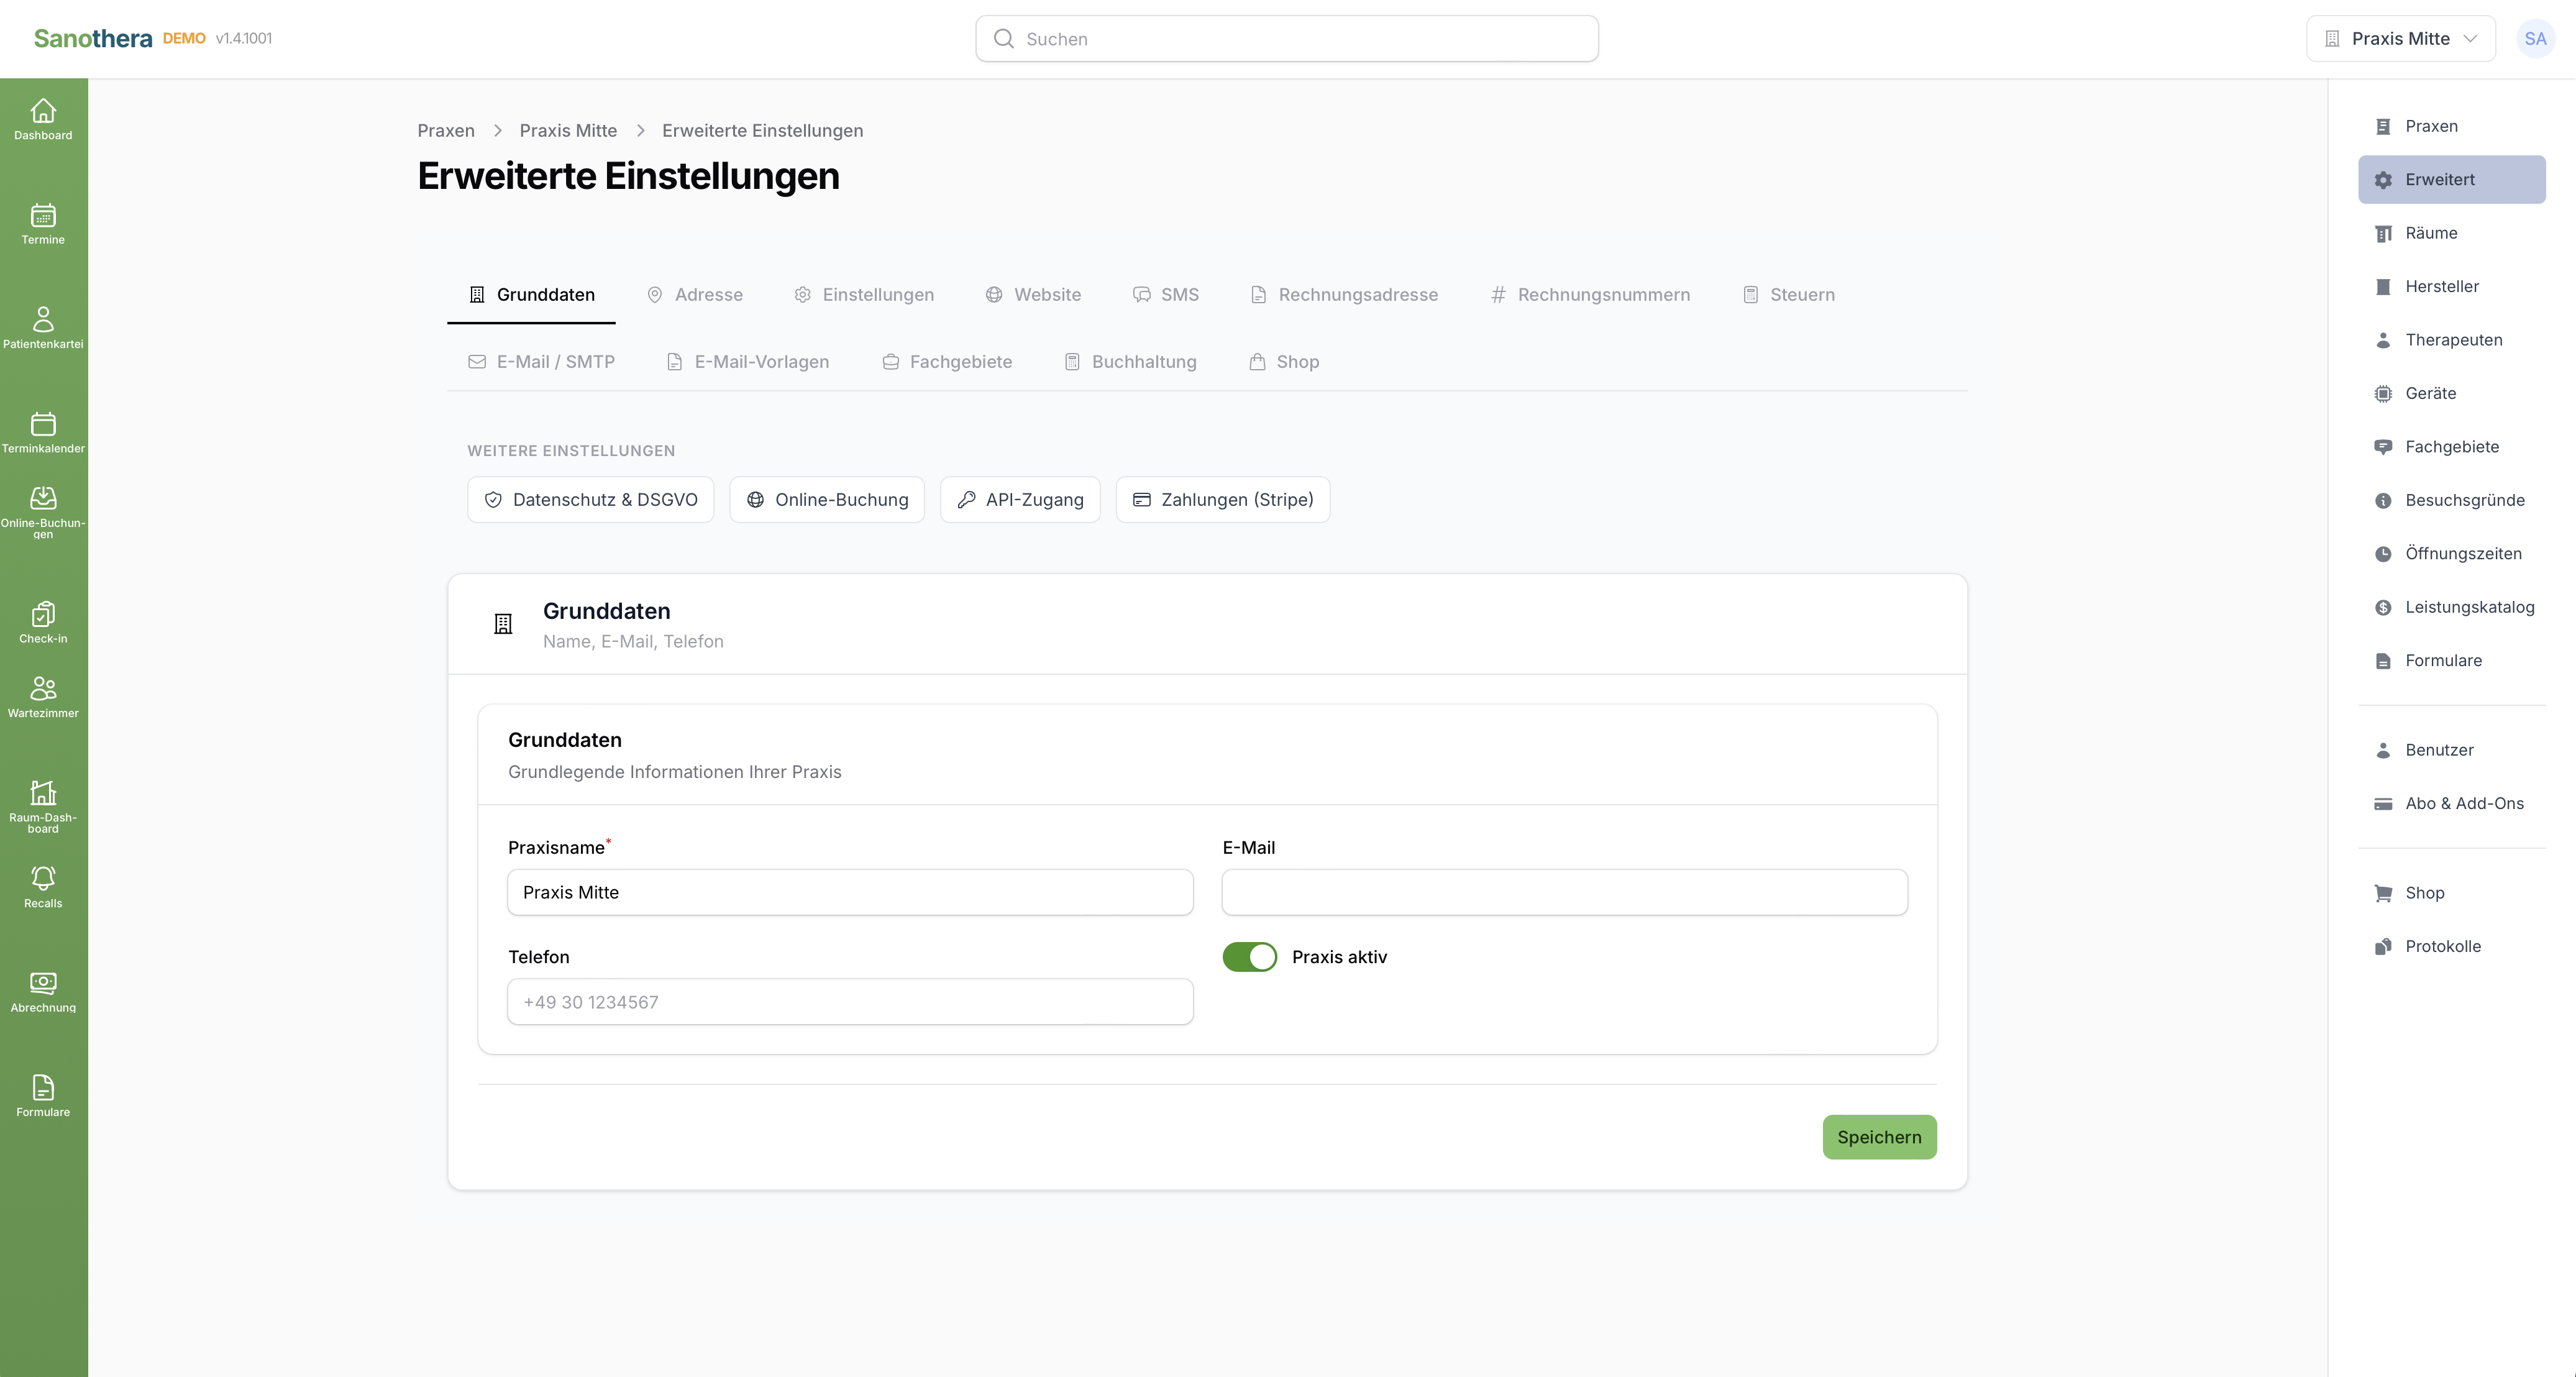Open the Website tab
The width and height of the screenshot is (2576, 1377).
[x=1033, y=295]
